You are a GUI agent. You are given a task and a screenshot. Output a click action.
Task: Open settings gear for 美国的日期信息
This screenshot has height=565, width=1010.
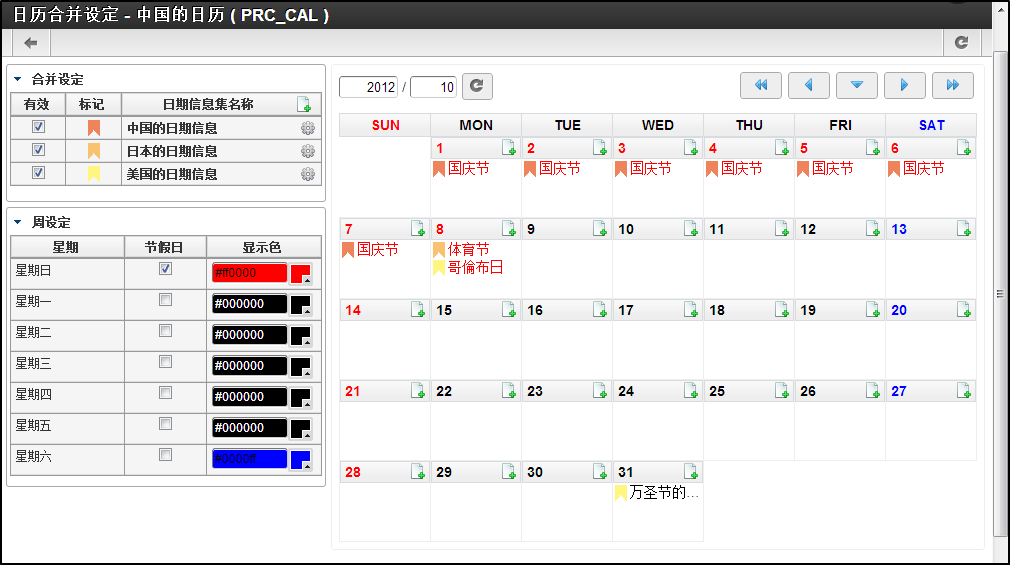pyautogui.click(x=308, y=175)
